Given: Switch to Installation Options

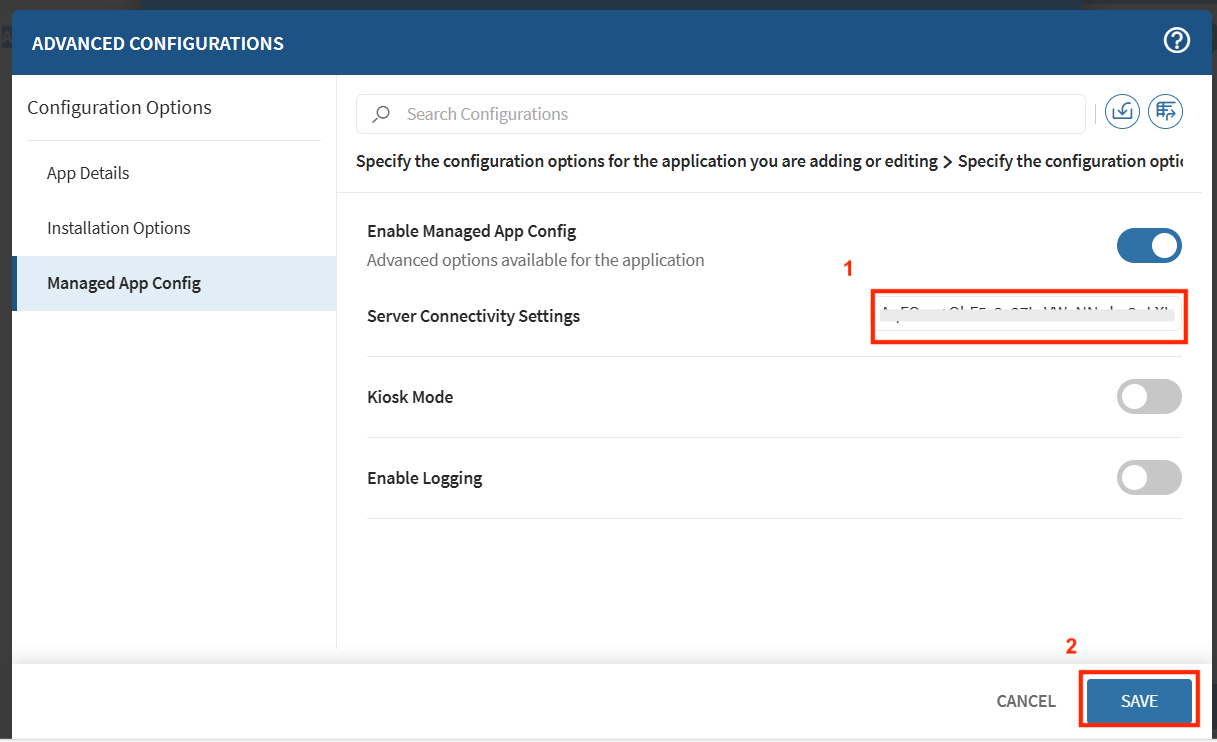Looking at the screenshot, I should (x=118, y=228).
